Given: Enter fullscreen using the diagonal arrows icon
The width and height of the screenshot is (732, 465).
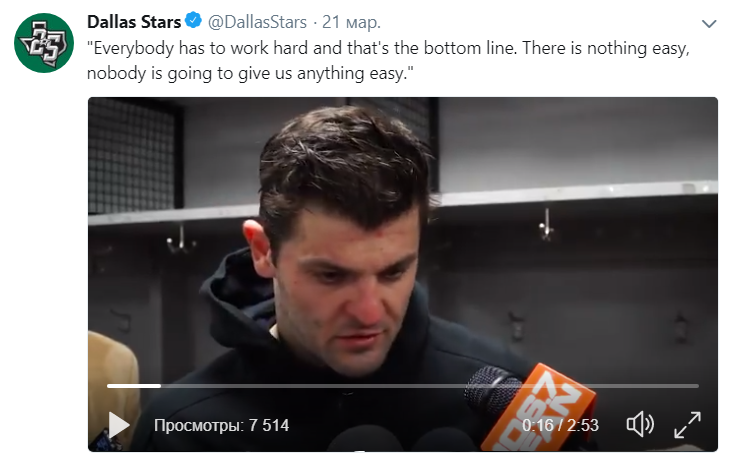Looking at the screenshot, I should [687, 425].
